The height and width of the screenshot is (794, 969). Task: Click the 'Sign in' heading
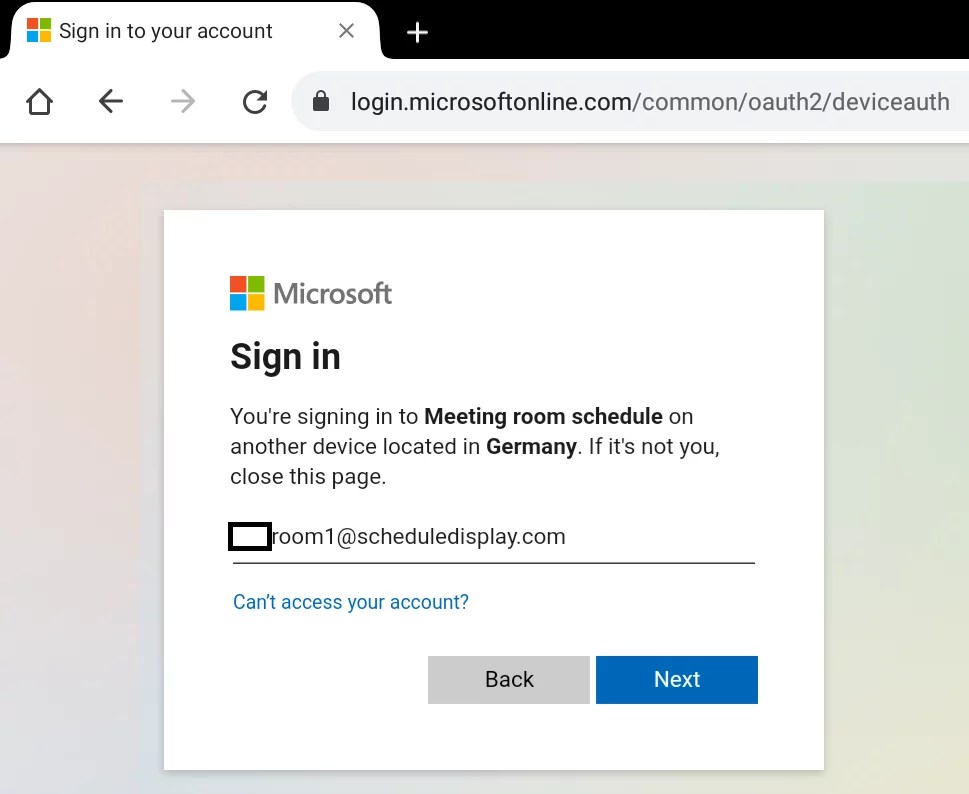[285, 356]
